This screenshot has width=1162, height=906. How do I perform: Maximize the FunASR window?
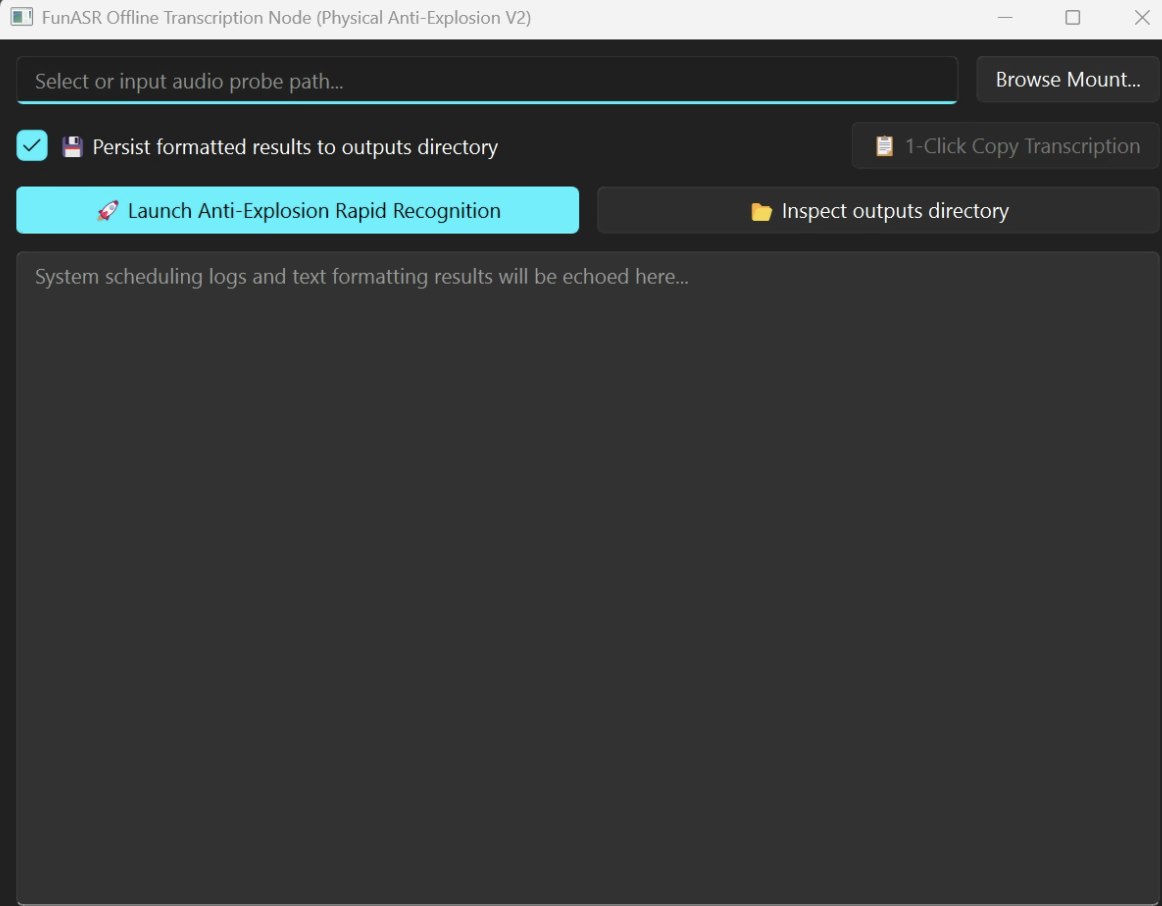point(1072,18)
